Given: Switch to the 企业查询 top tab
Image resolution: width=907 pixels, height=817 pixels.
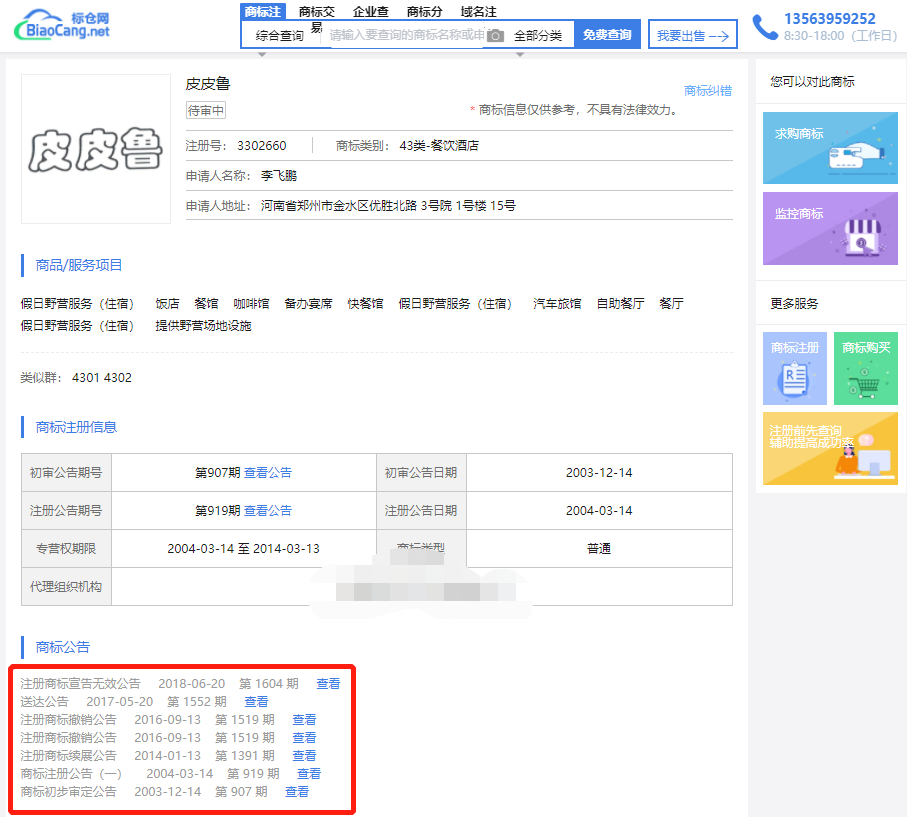Looking at the screenshot, I should click(371, 12).
